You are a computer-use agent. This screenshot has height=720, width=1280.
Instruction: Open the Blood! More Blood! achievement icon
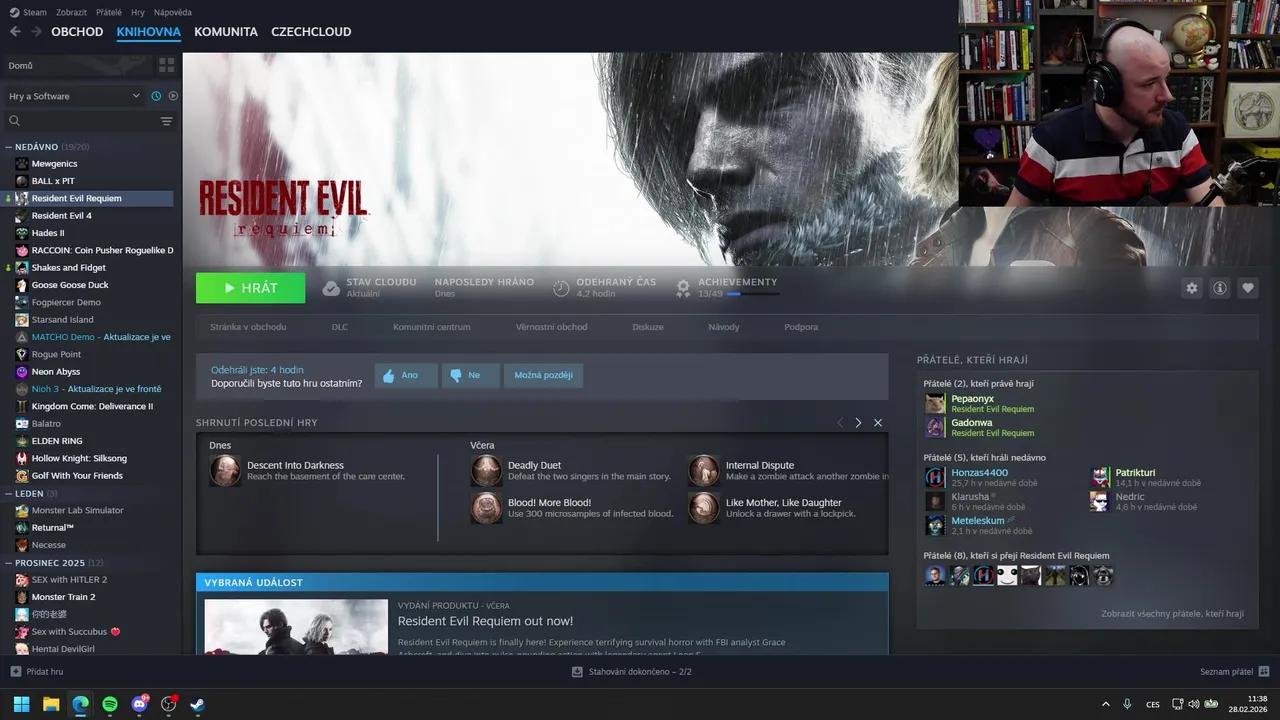pos(486,508)
